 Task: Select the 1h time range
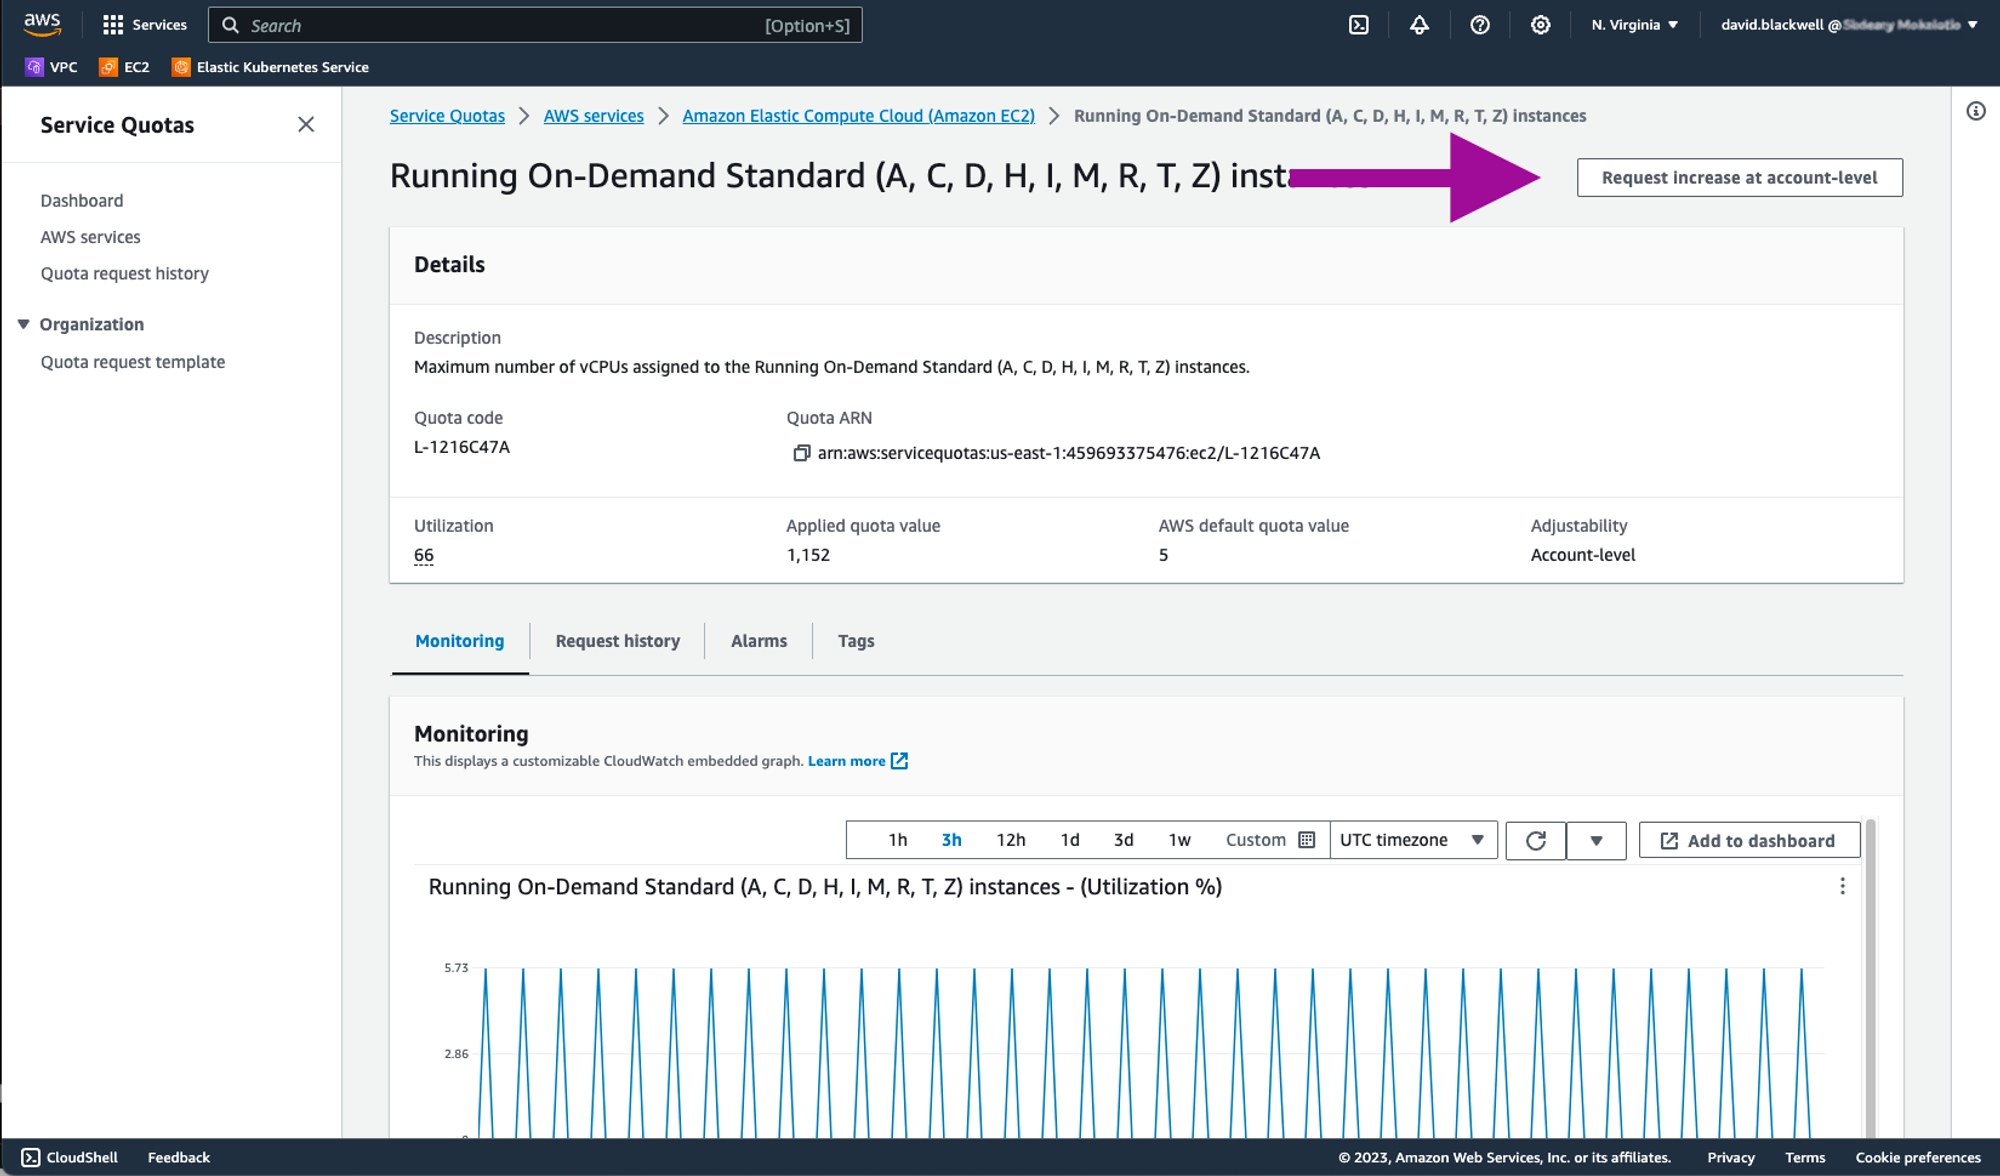point(897,840)
